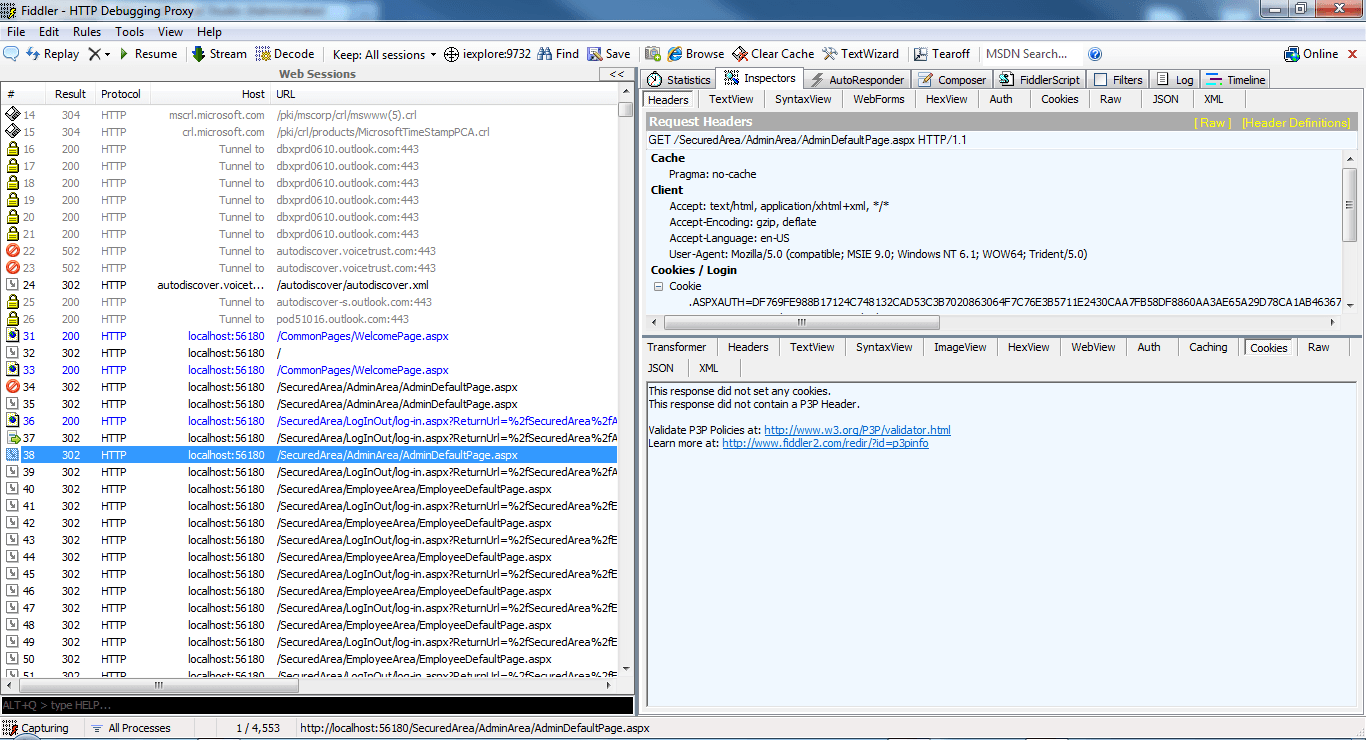The image size is (1366, 740).
Task: Click the Raw header link
Action: 1214,122
